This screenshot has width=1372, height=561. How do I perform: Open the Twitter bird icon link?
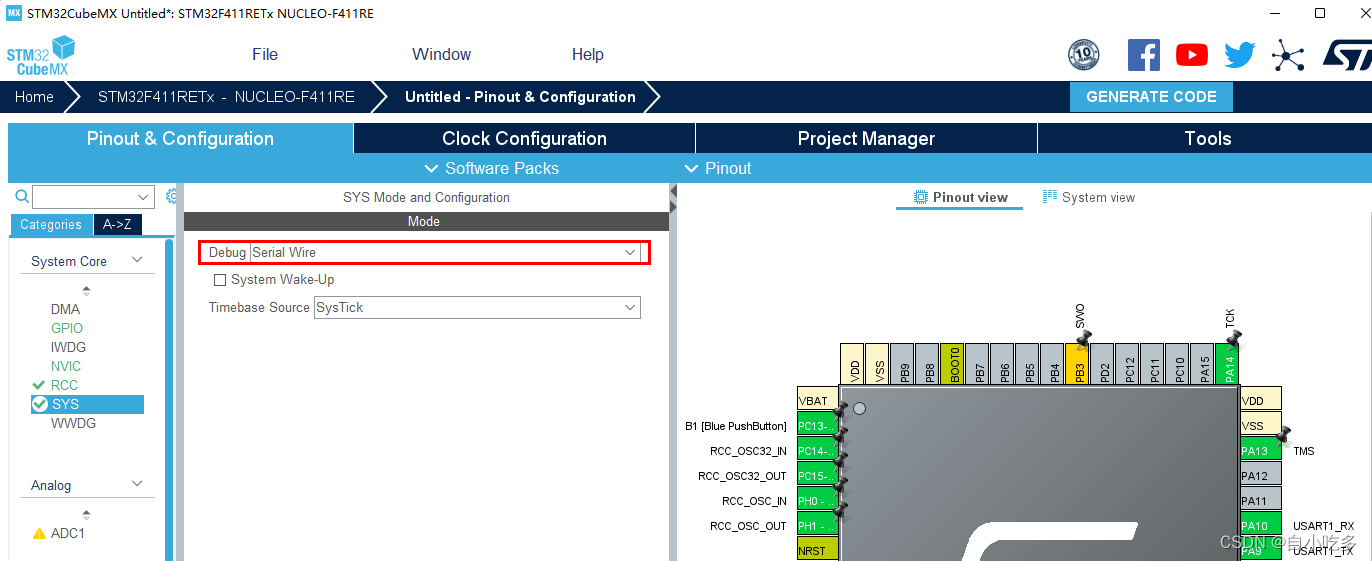[1239, 55]
